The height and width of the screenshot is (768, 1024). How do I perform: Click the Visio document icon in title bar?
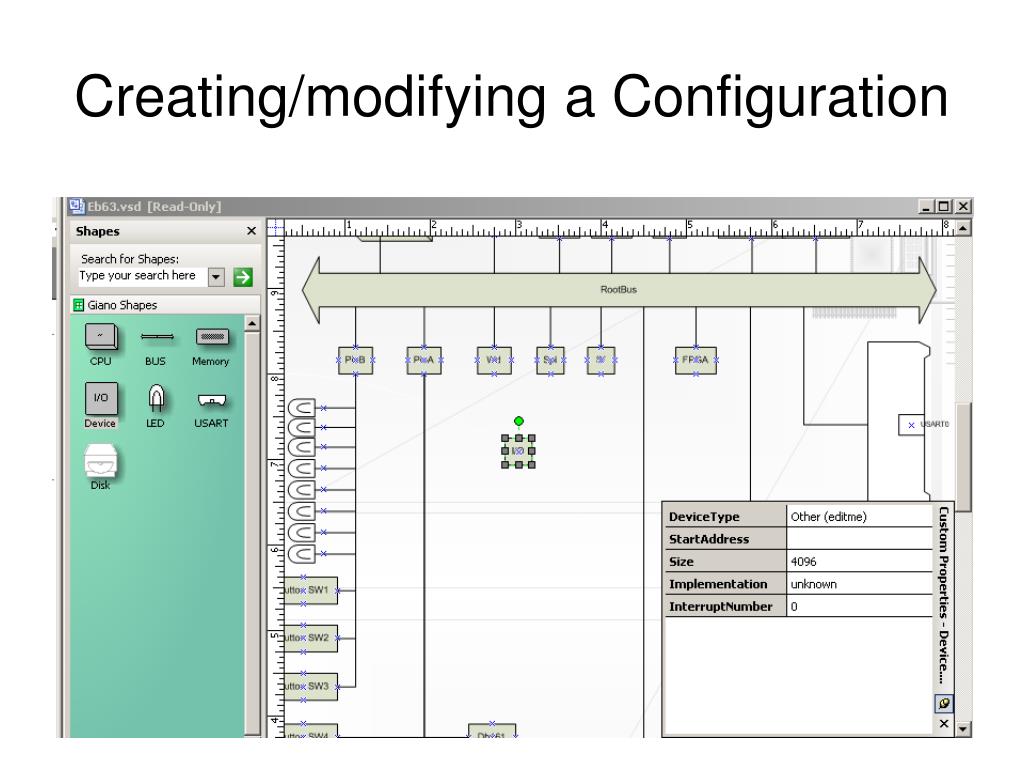tap(77, 206)
